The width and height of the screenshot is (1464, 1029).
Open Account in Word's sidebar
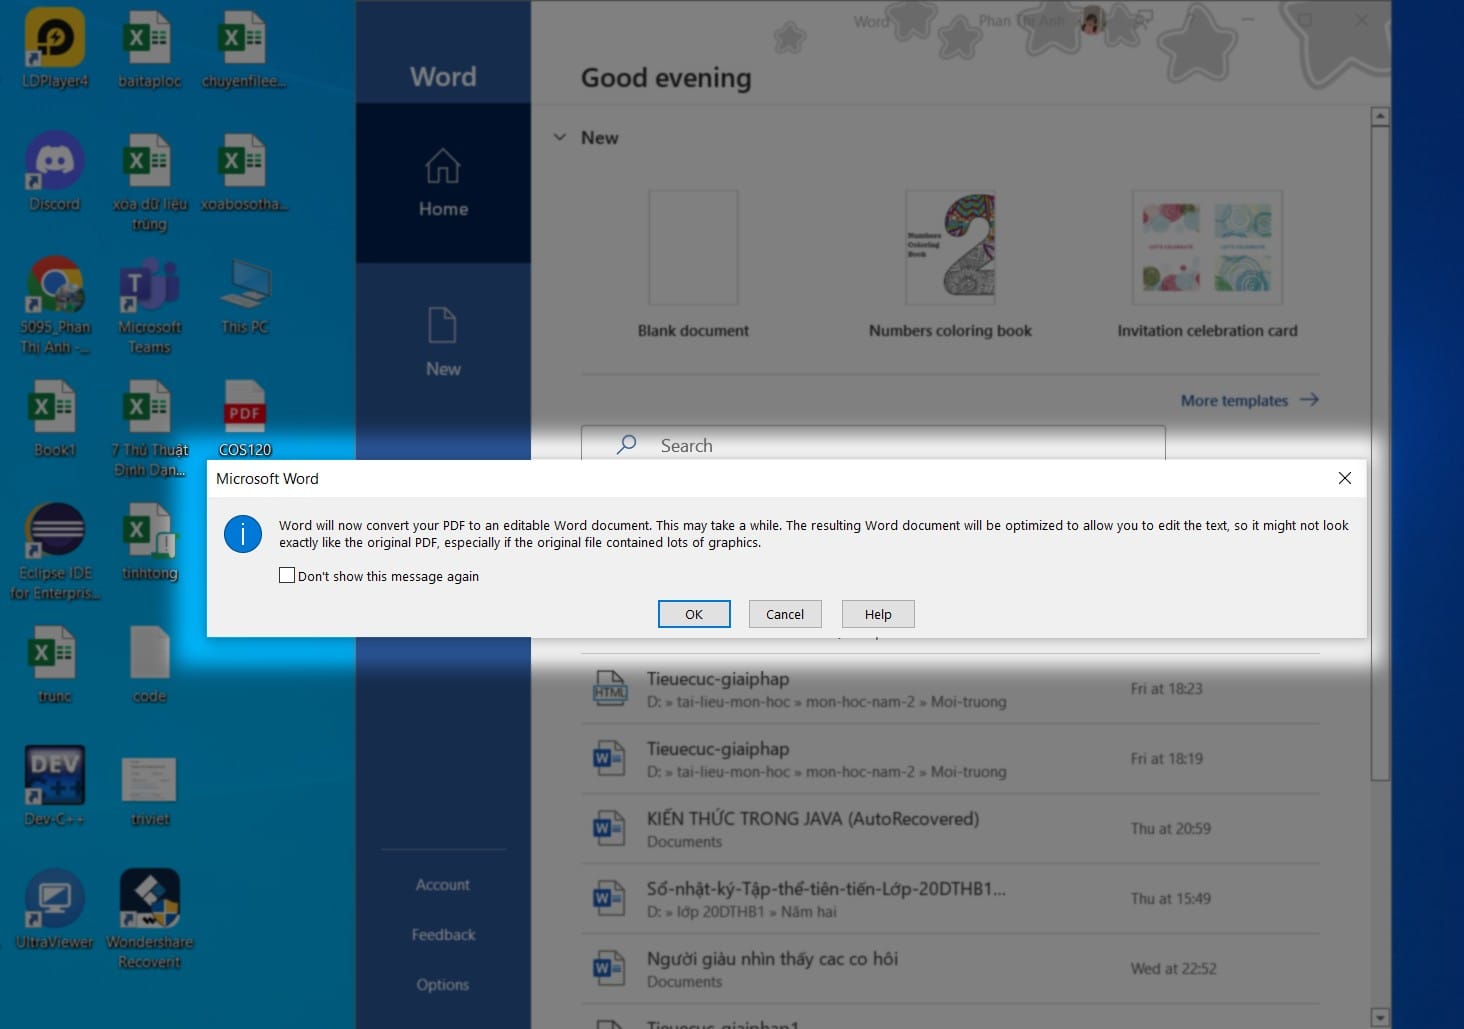click(x=443, y=885)
